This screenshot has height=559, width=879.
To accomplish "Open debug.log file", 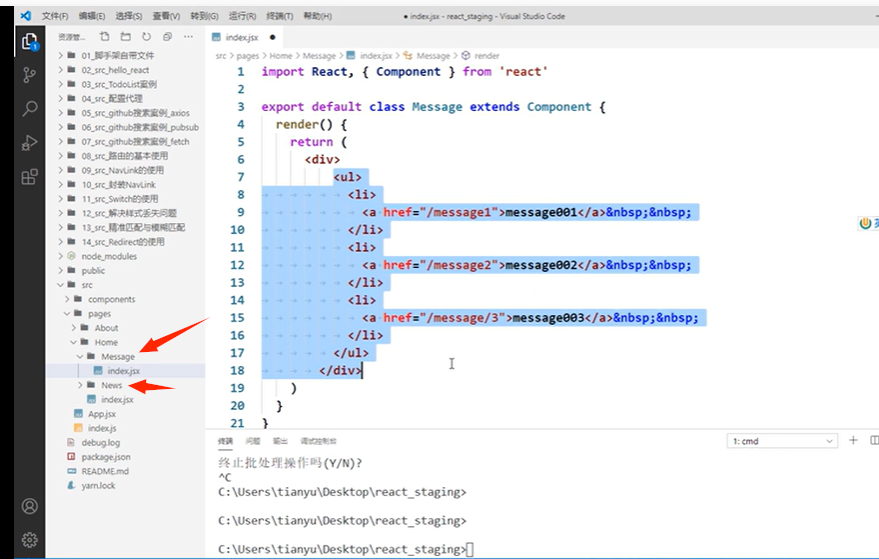I will pyautogui.click(x=126, y=442).
